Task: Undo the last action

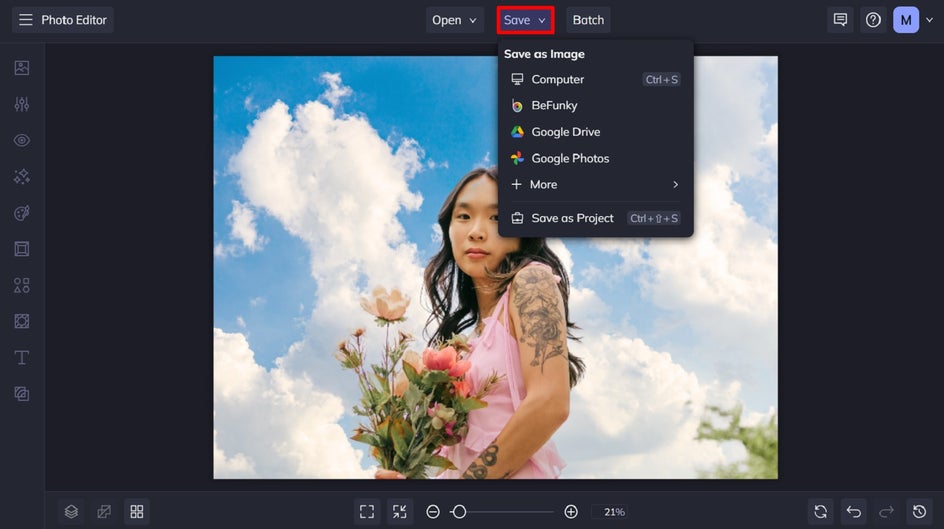Action: 854,512
